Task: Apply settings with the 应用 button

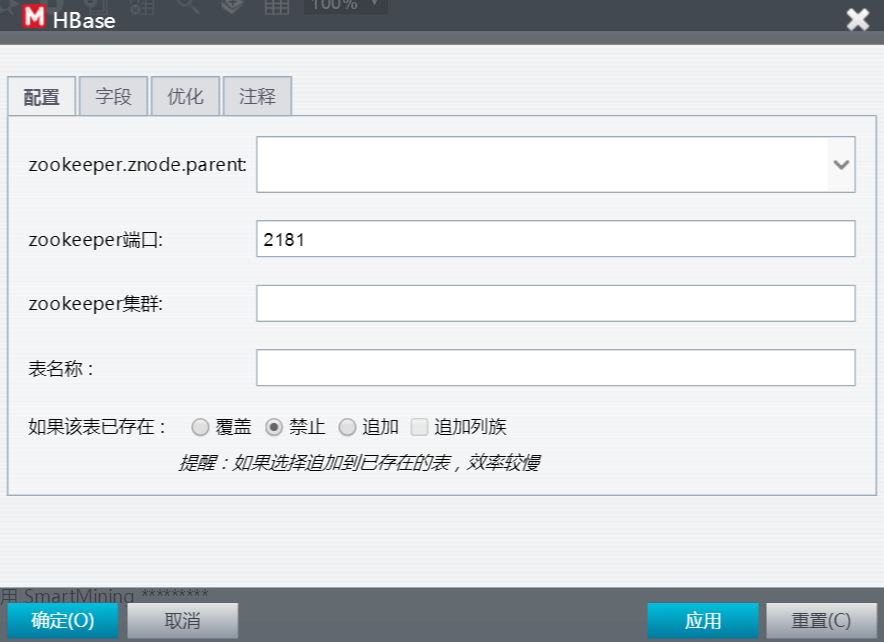Action: (702, 621)
